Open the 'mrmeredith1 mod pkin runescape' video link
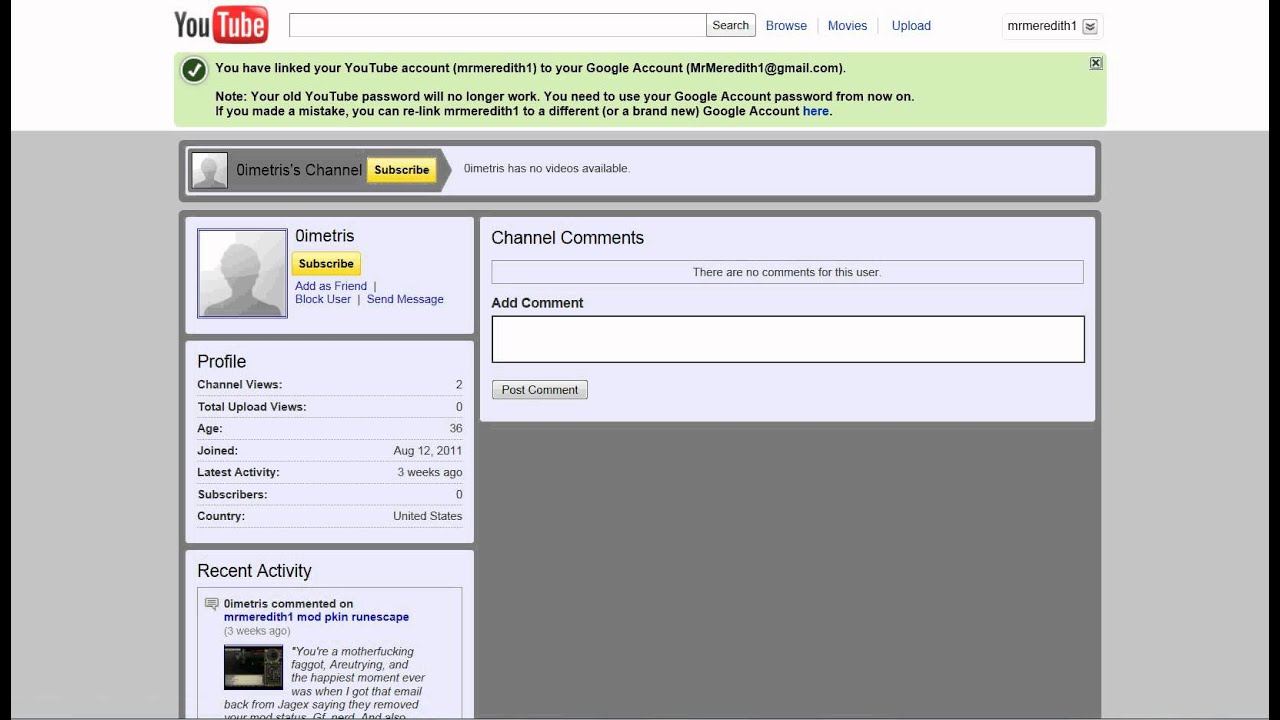This screenshot has width=1280, height=720. coord(316,617)
